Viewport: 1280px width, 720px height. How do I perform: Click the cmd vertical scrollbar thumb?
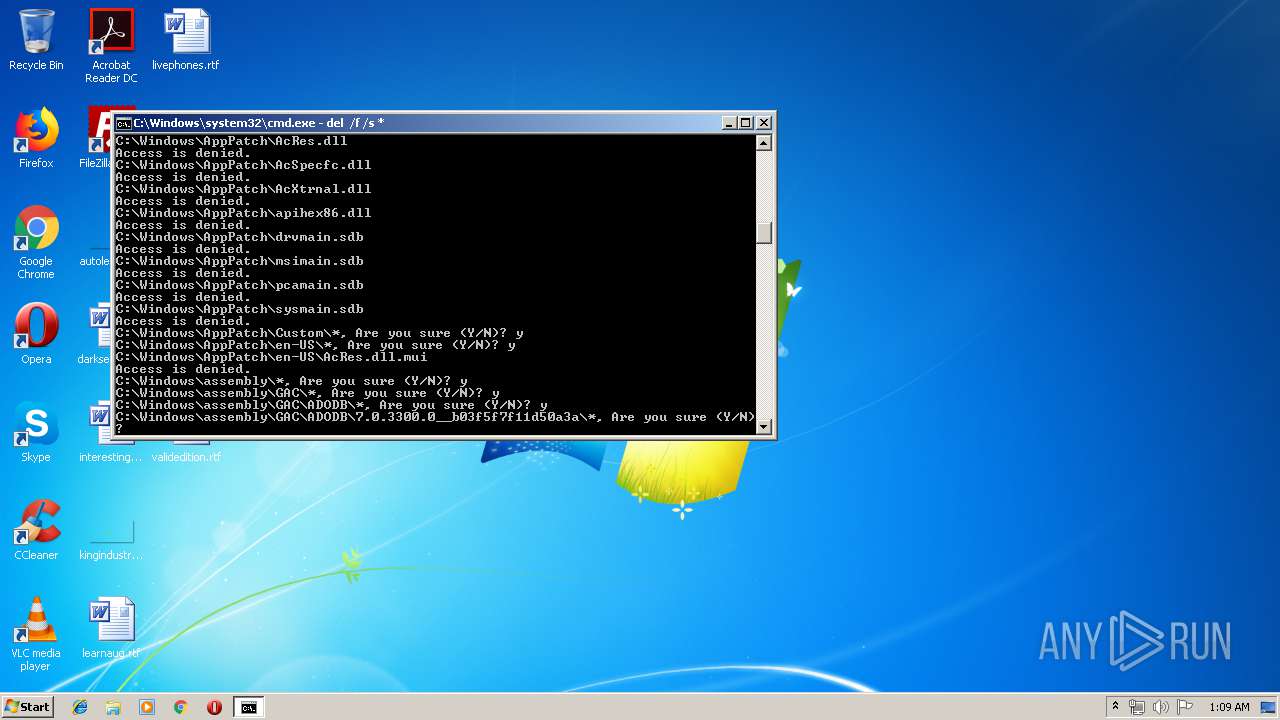pos(764,232)
